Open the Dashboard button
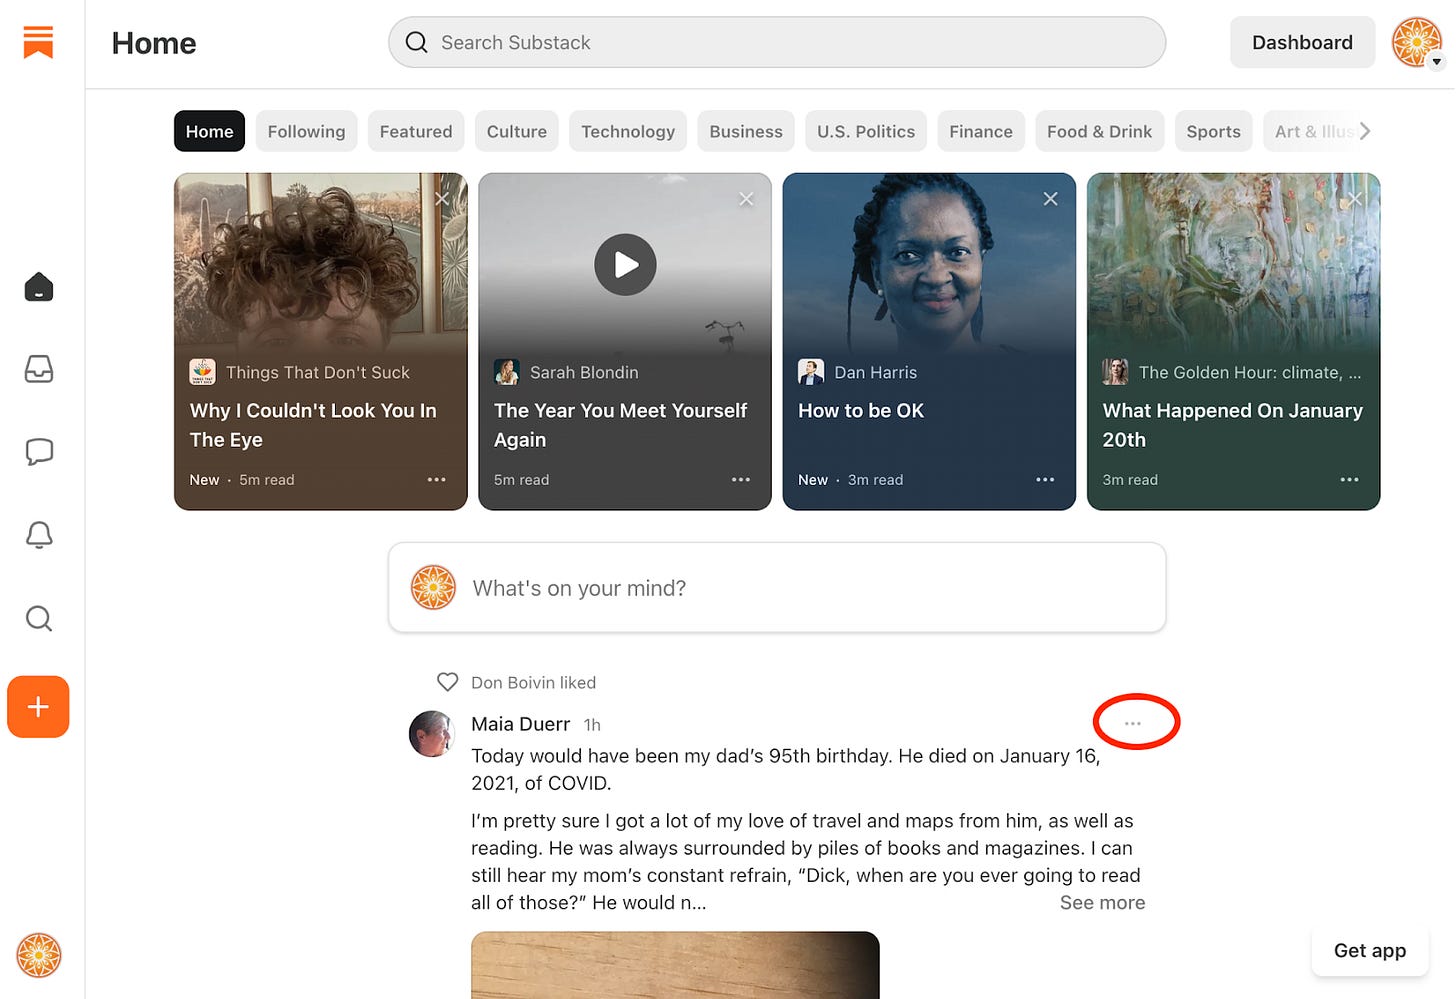 click(x=1302, y=42)
